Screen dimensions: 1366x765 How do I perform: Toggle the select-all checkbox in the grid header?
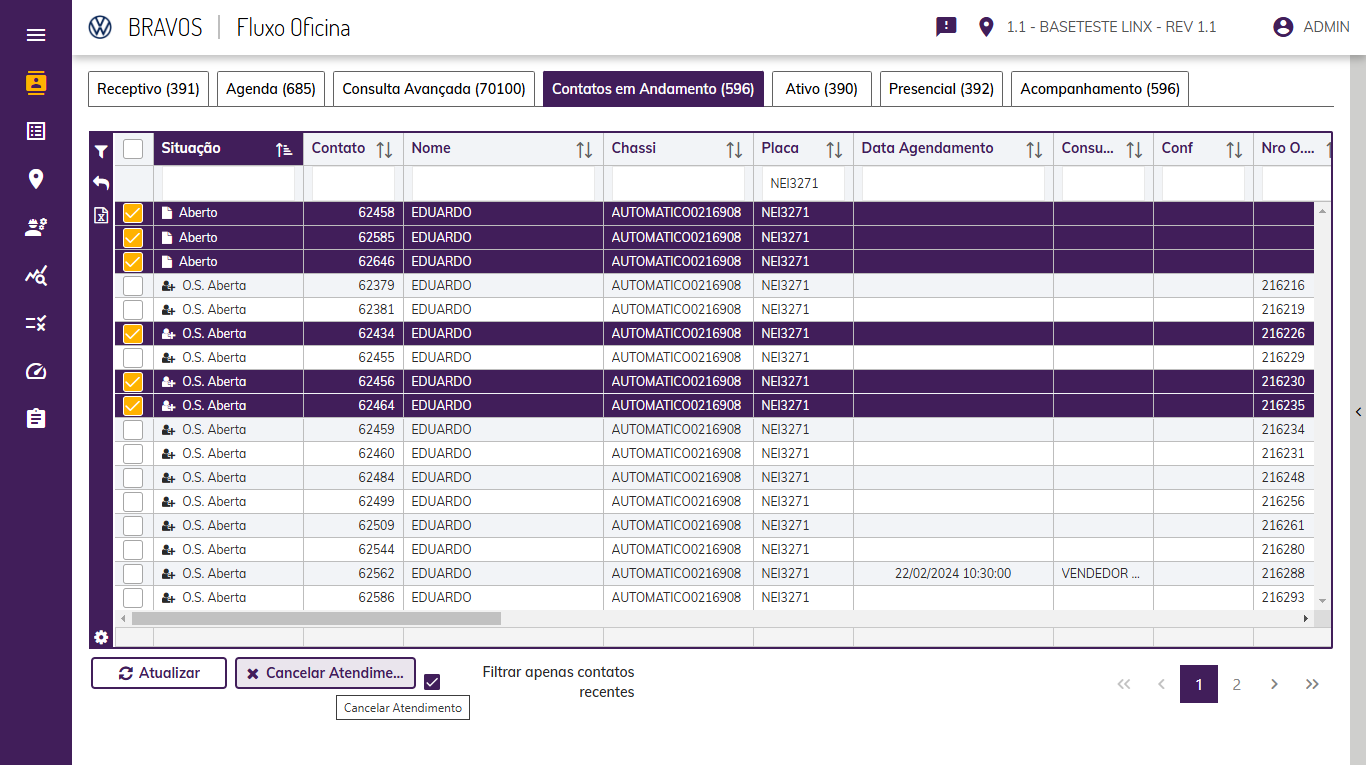[133, 149]
